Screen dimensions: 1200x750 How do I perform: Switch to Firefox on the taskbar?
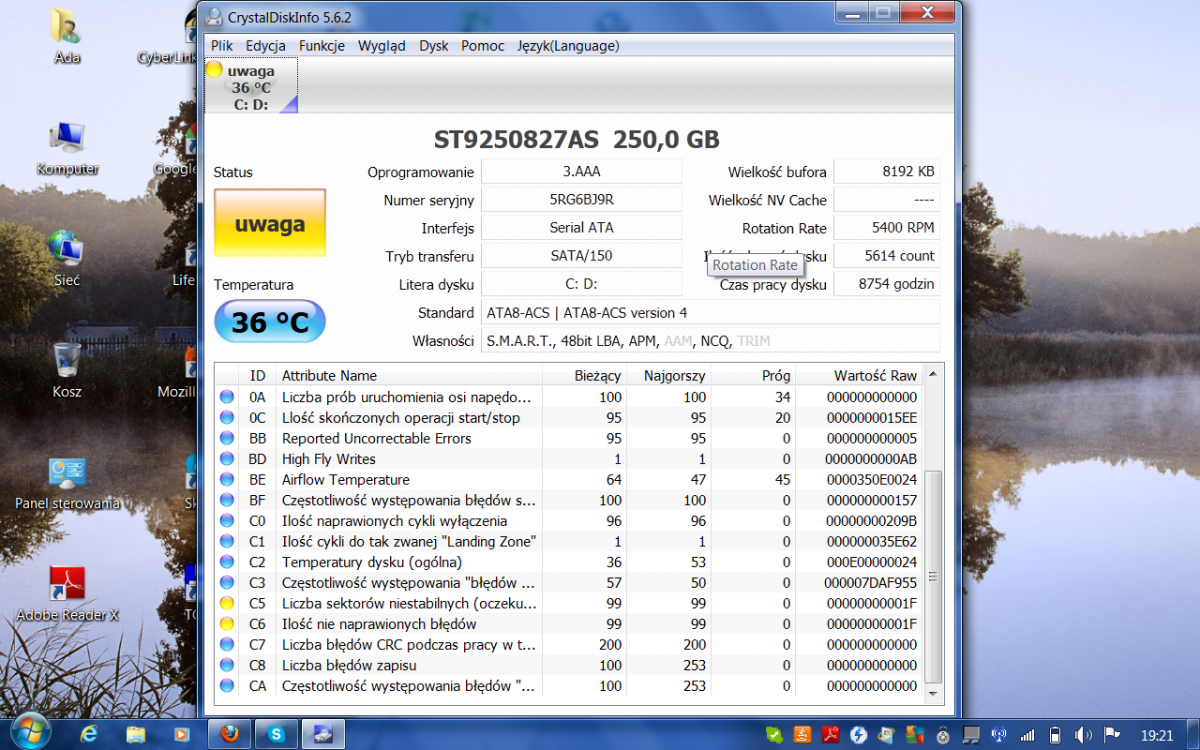(x=229, y=734)
